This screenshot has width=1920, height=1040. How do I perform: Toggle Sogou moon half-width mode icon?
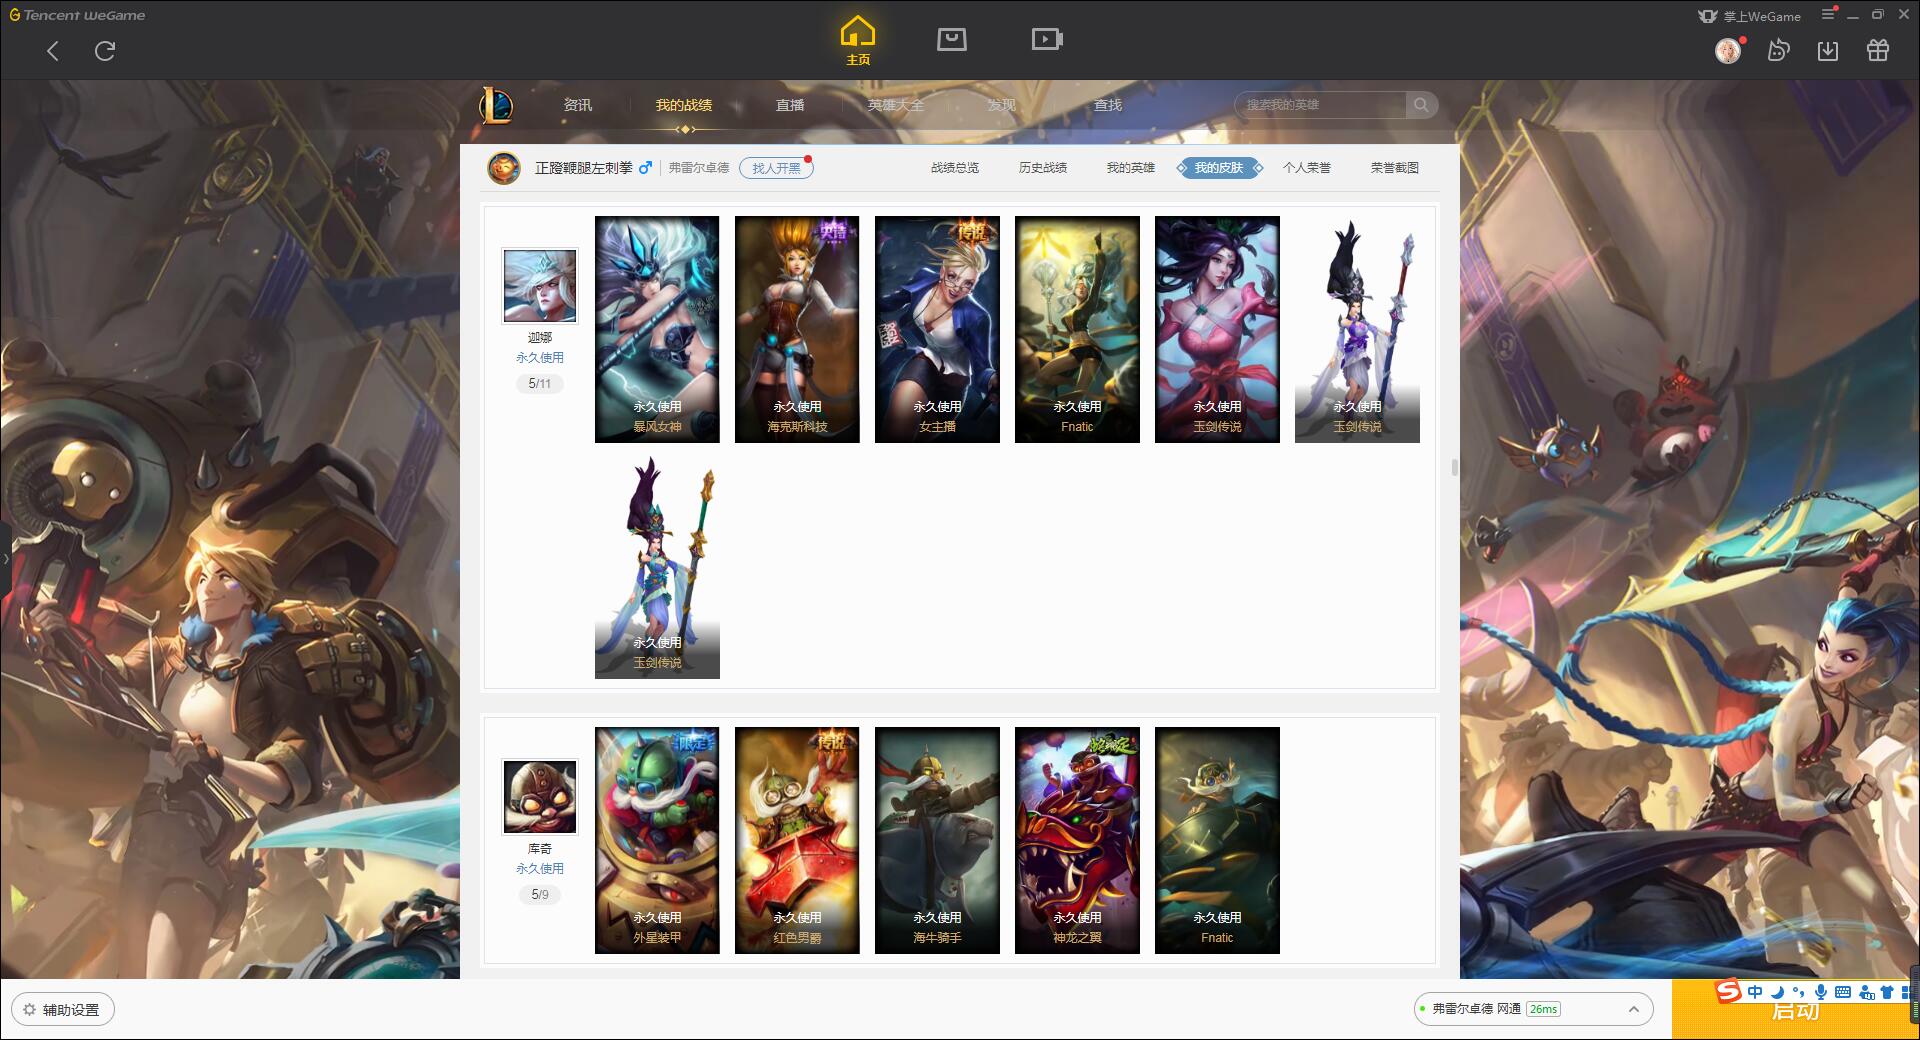1777,992
